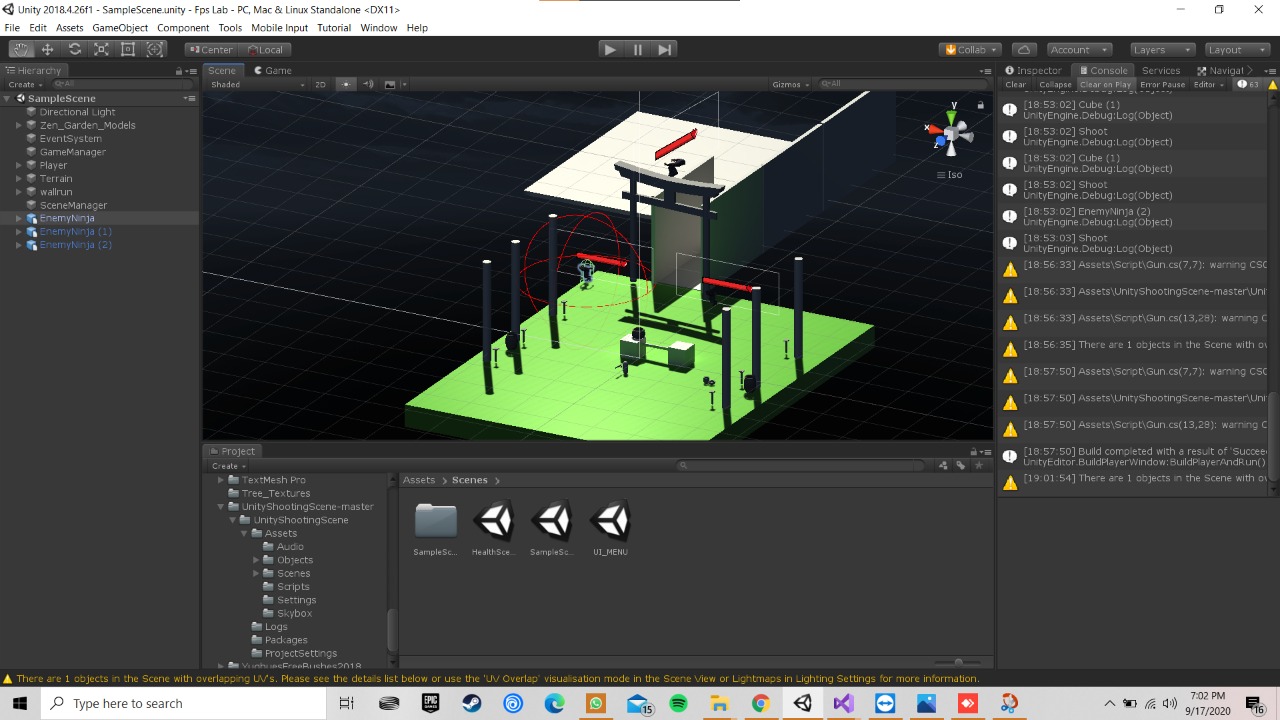
Task: Click the Project favorites star icon
Action: (x=979, y=465)
